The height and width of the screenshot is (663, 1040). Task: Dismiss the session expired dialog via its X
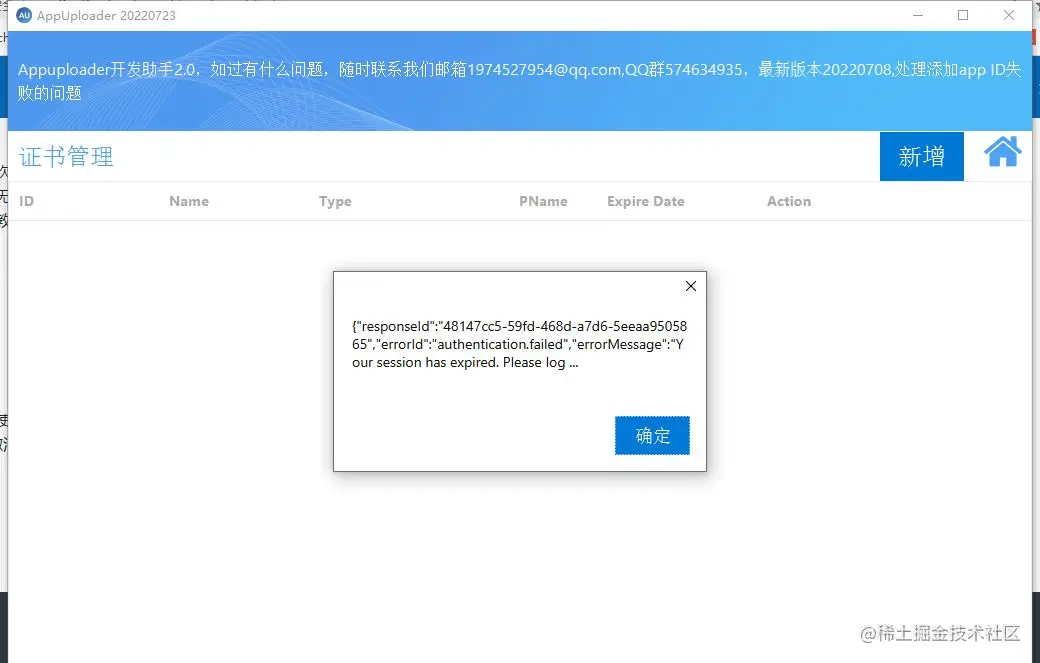pos(690,286)
